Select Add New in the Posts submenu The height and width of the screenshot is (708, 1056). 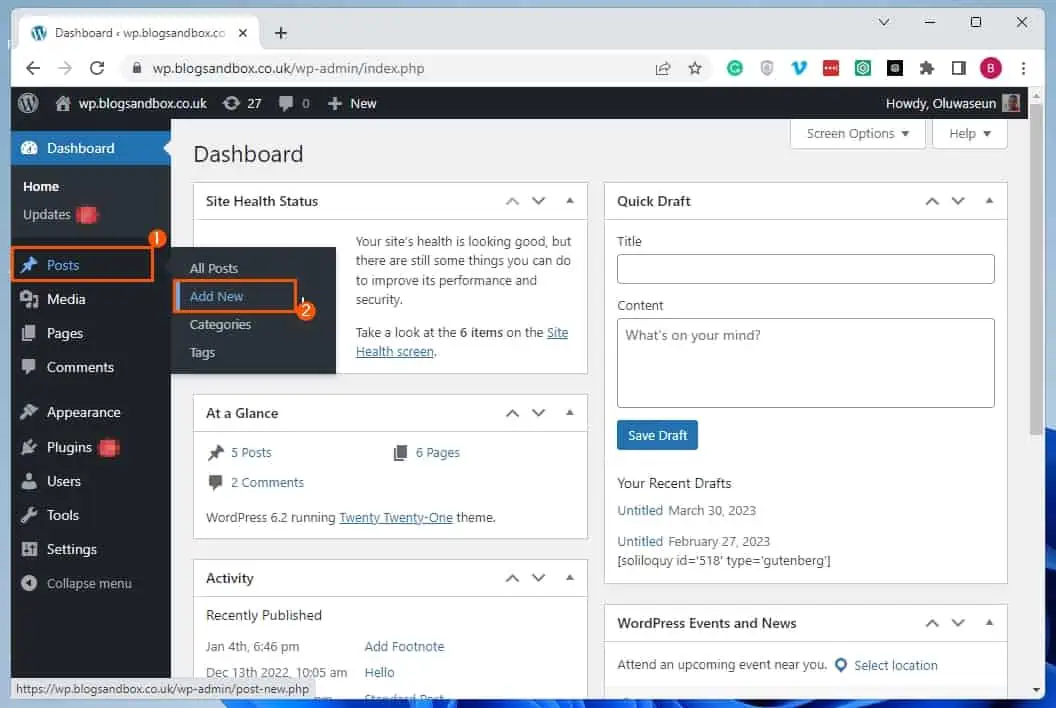pos(216,296)
